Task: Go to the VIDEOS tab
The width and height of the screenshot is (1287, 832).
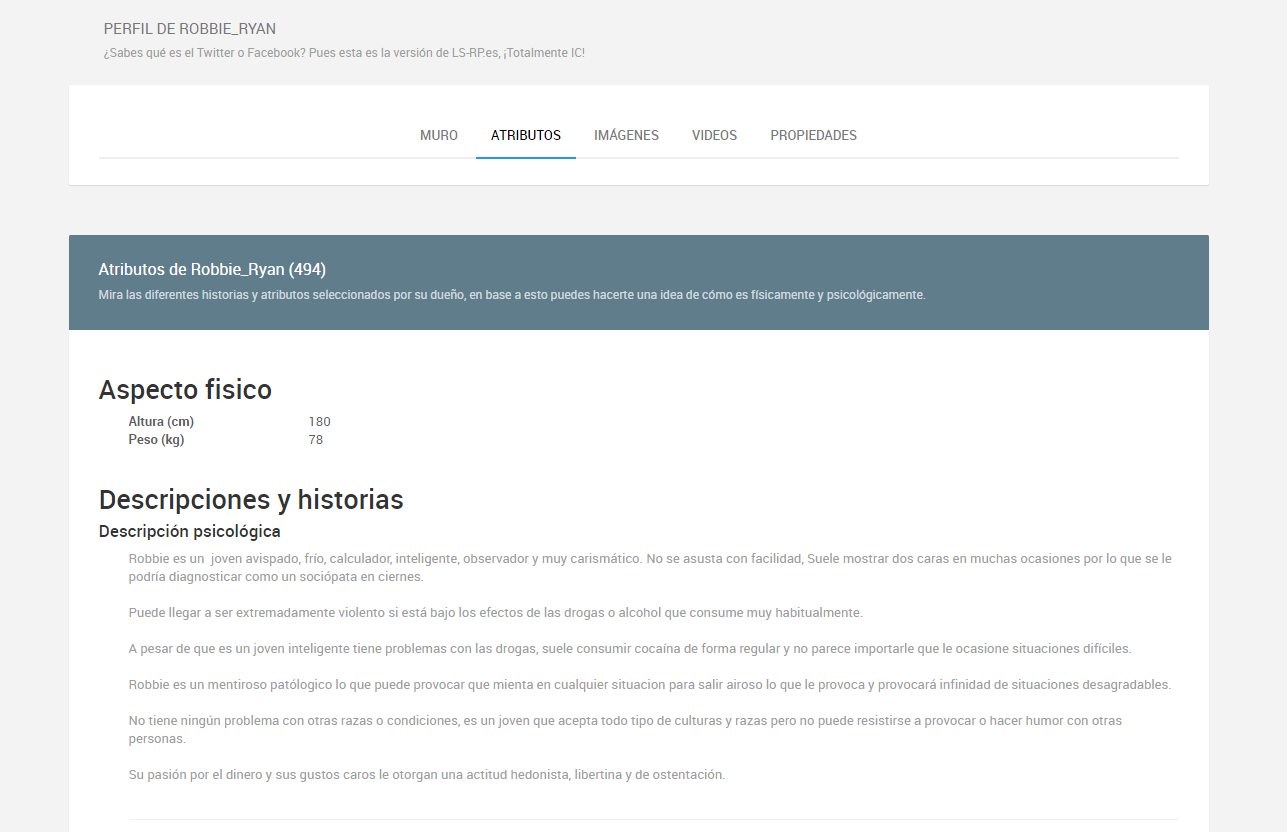Action: 714,136
